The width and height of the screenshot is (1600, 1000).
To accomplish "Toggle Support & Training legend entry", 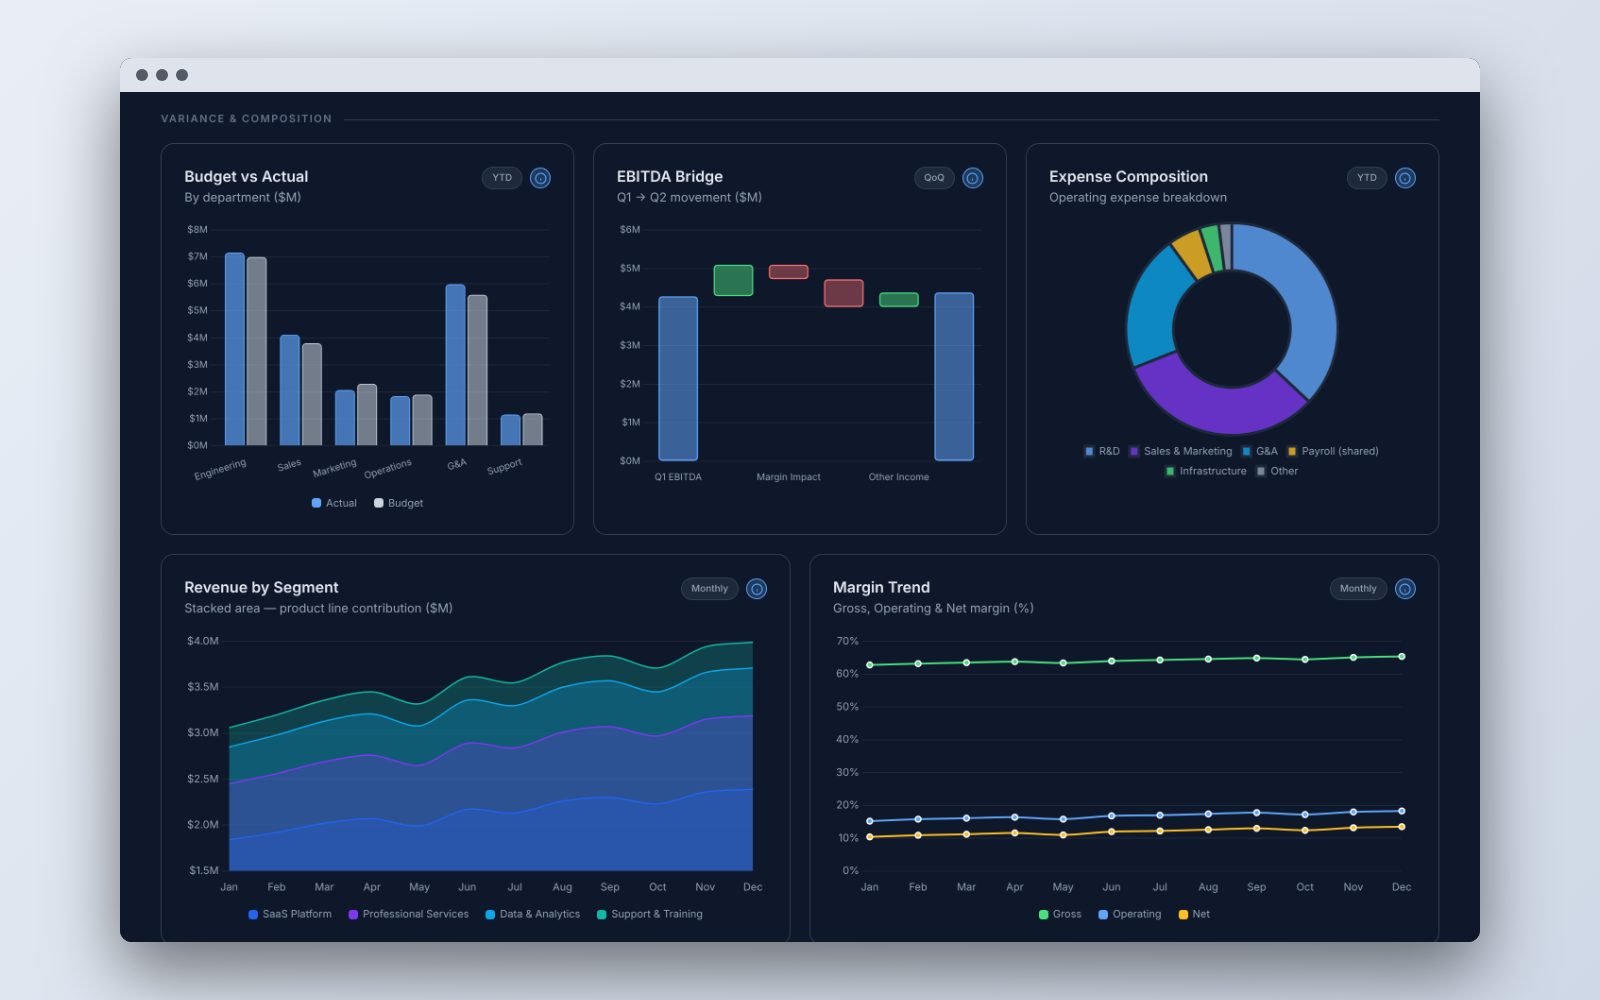I will [650, 914].
